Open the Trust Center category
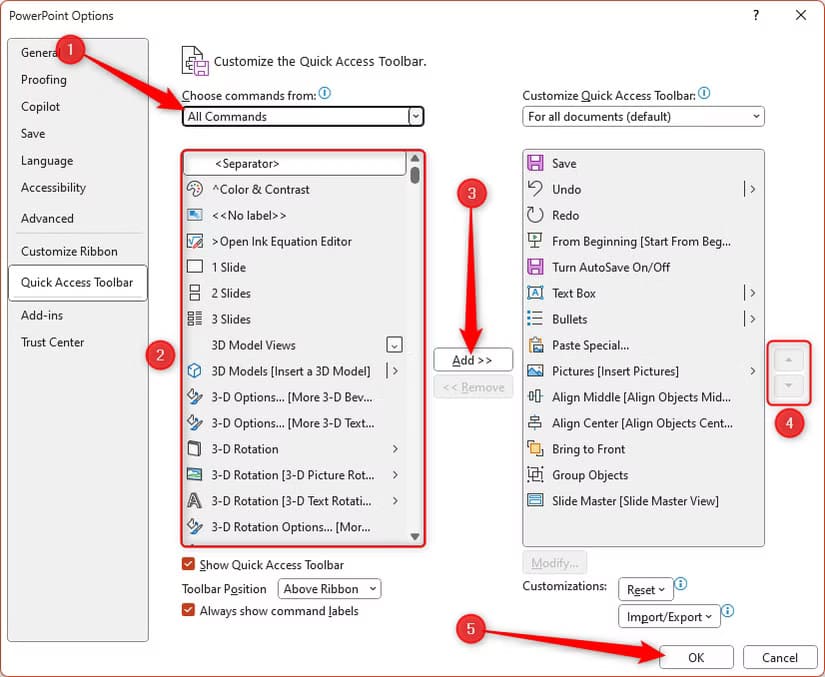This screenshot has height=677, width=825. pos(78,342)
